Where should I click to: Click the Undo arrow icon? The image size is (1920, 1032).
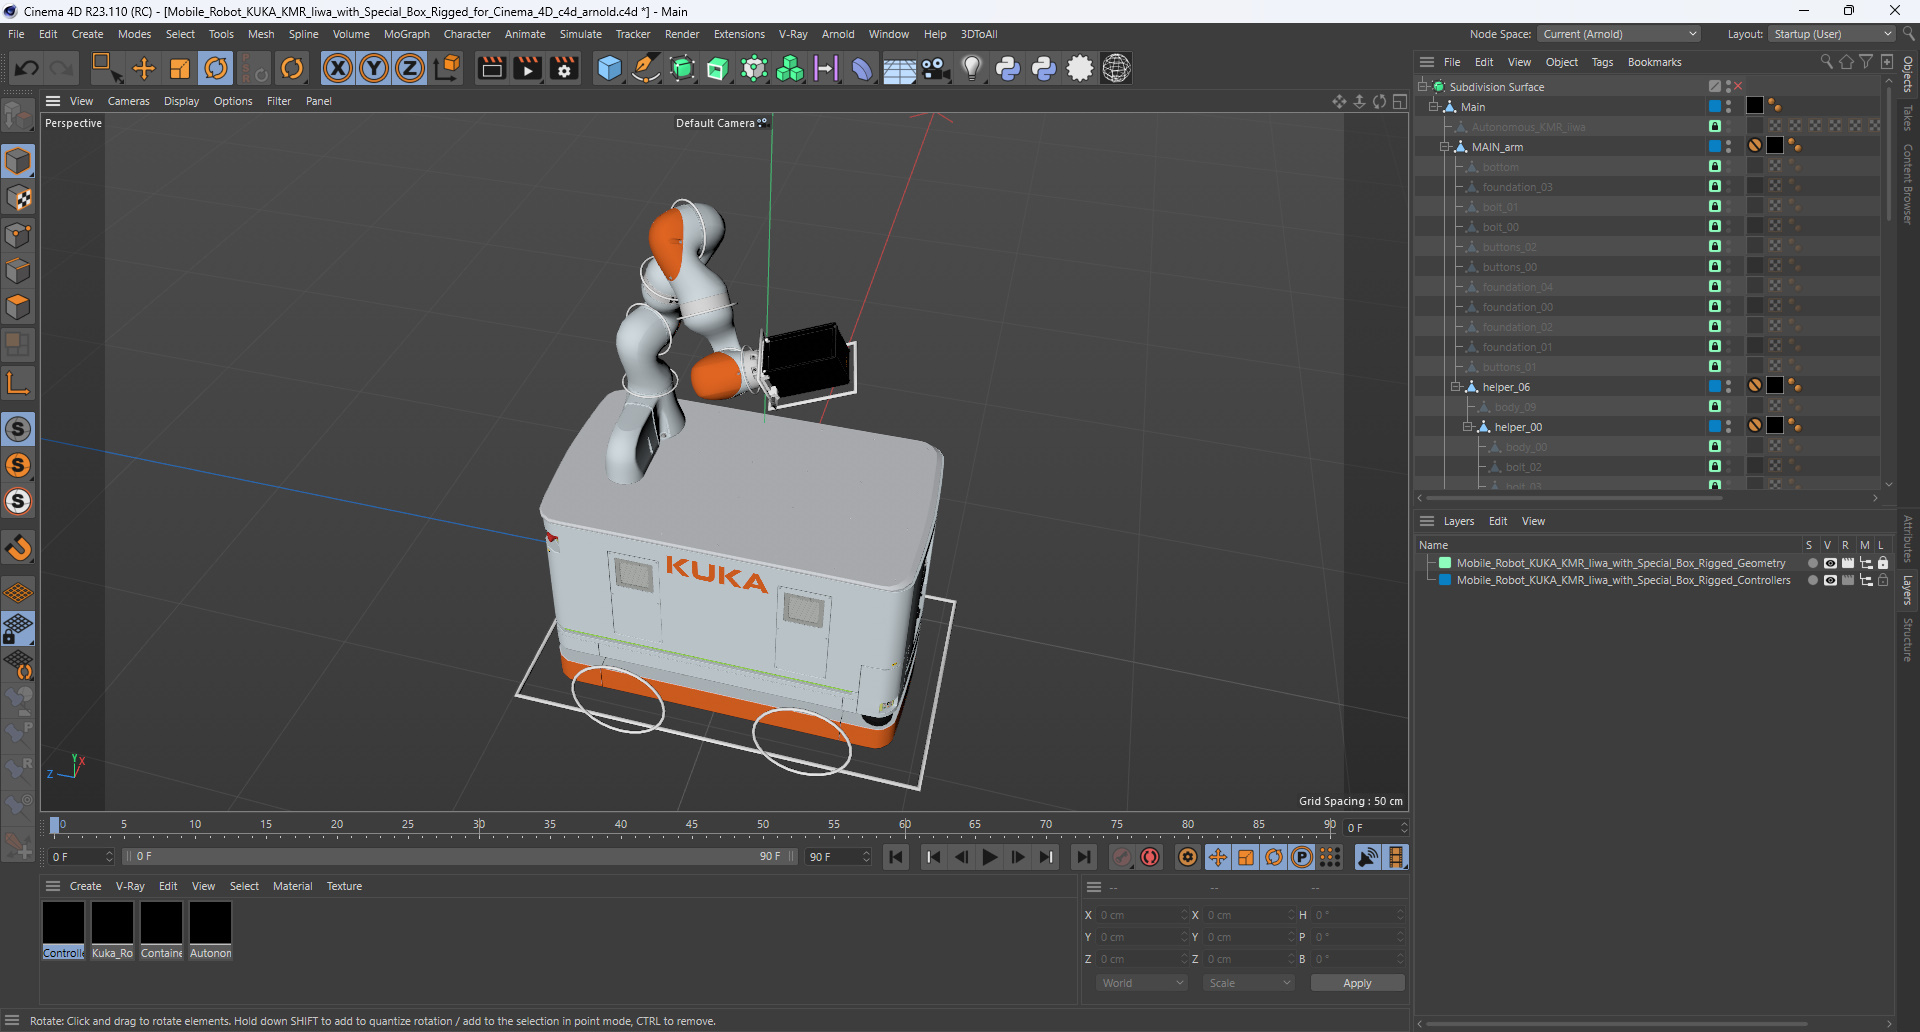pyautogui.click(x=27, y=68)
